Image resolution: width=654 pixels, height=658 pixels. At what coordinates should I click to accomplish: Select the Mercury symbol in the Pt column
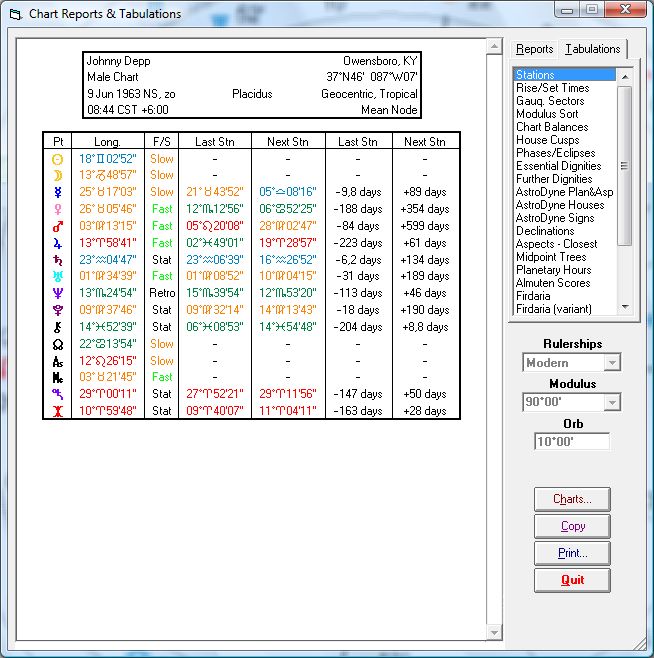click(x=58, y=192)
